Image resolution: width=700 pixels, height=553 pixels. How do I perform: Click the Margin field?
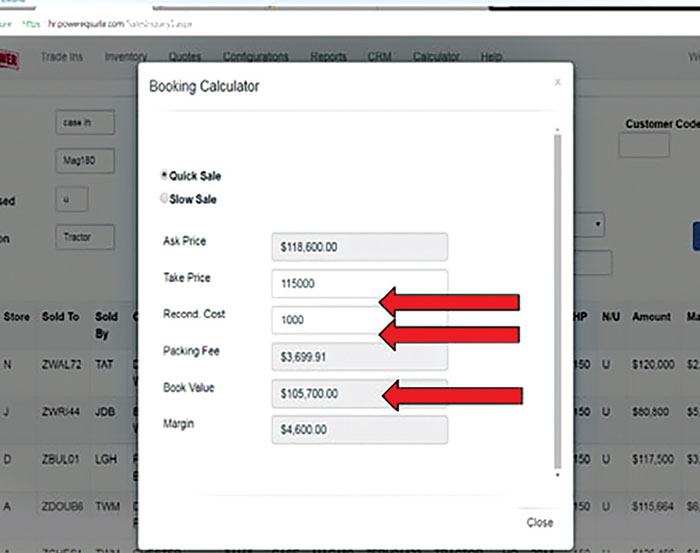click(x=359, y=429)
